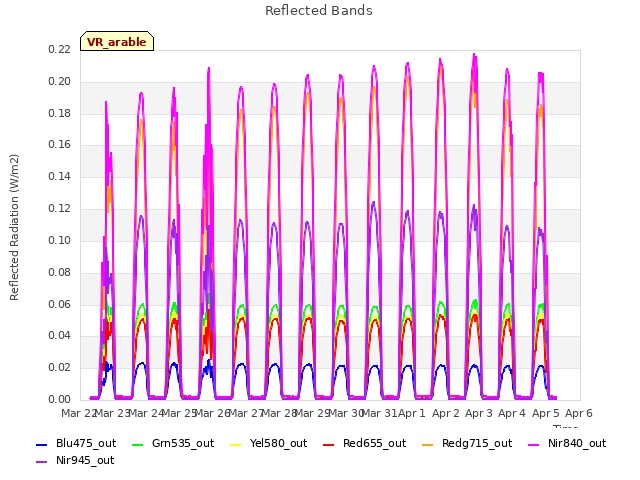The image size is (640, 480).
Task: Click the orange Redg715_out legend swatch
Action: 427,444
